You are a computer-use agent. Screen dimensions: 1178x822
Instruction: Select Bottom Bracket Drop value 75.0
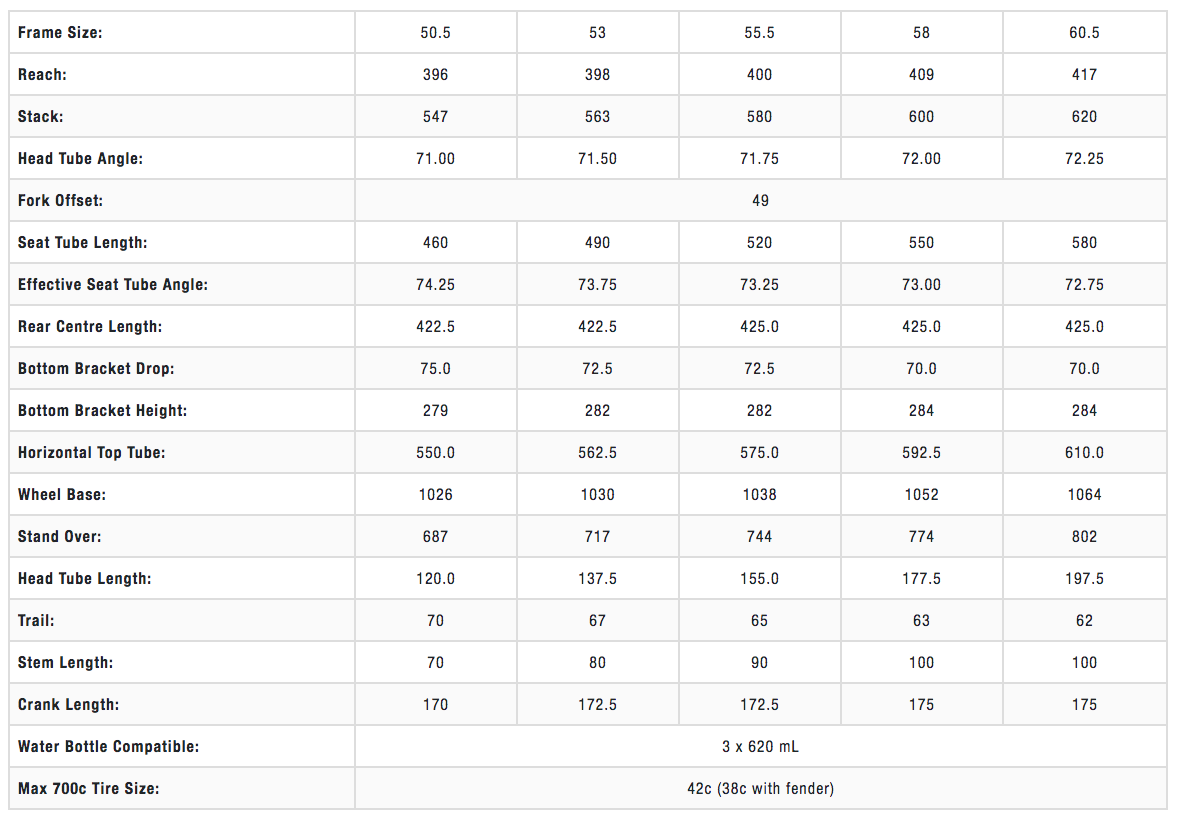(435, 369)
